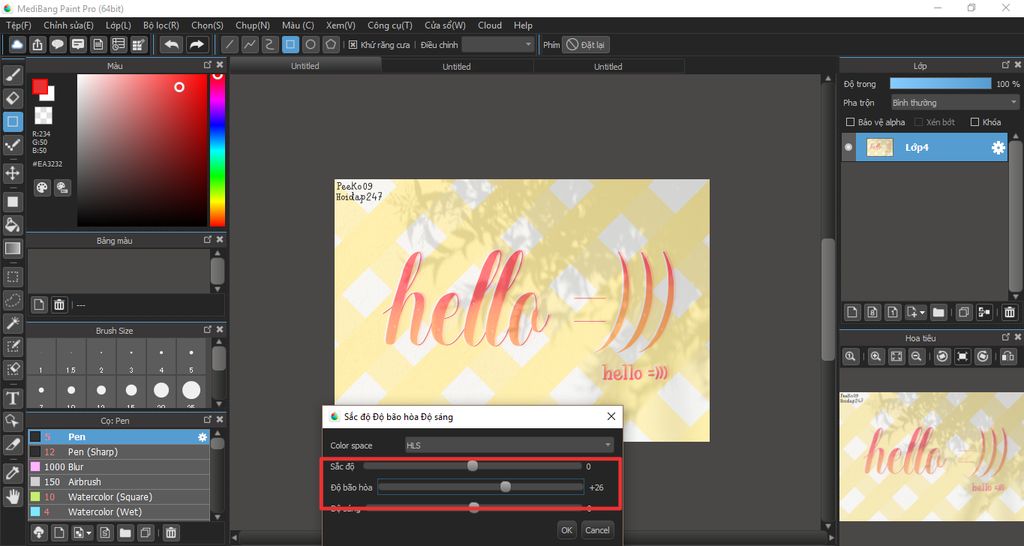Open the cloud icon in top toolbar
The width and height of the screenshot is (1024, 546).
[17, 44]
